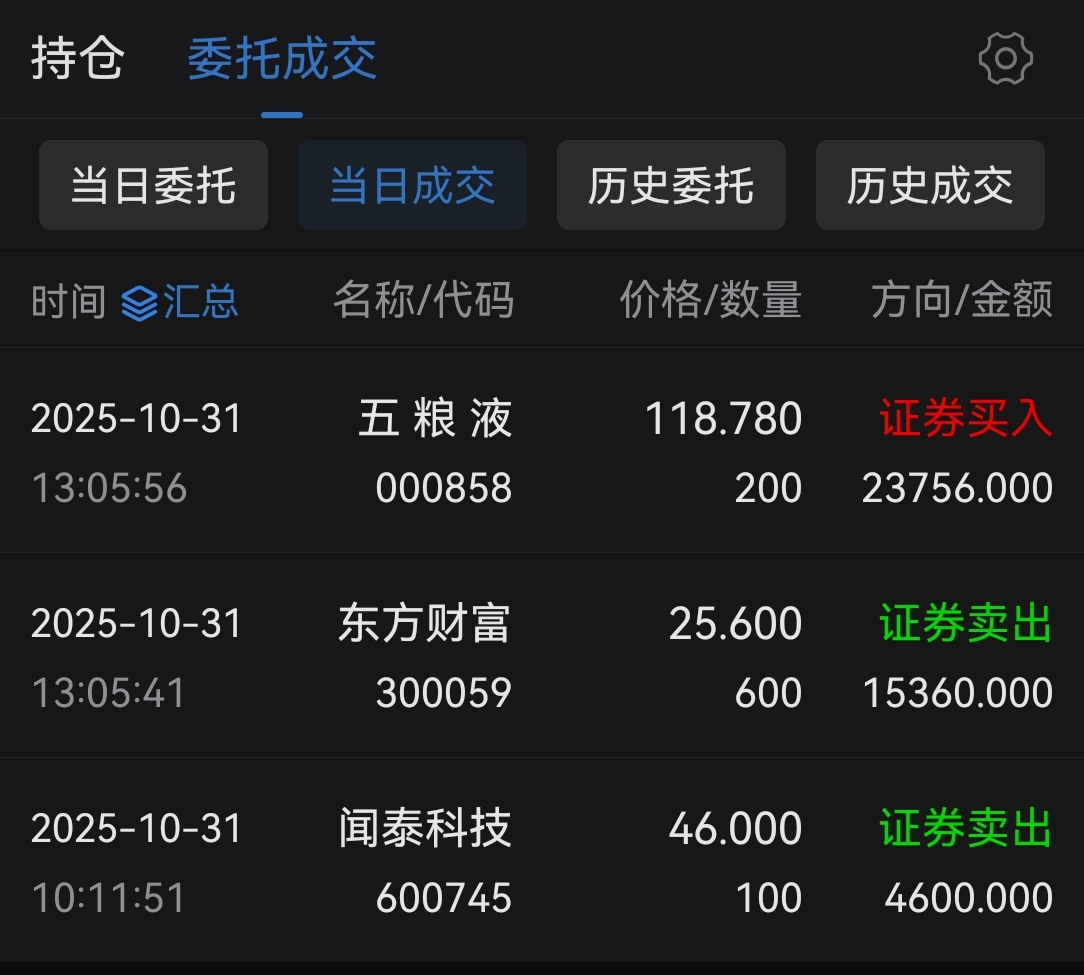Select stock code 600745
The width and height of the screenshot is (1084, 975).
[444, 898]
